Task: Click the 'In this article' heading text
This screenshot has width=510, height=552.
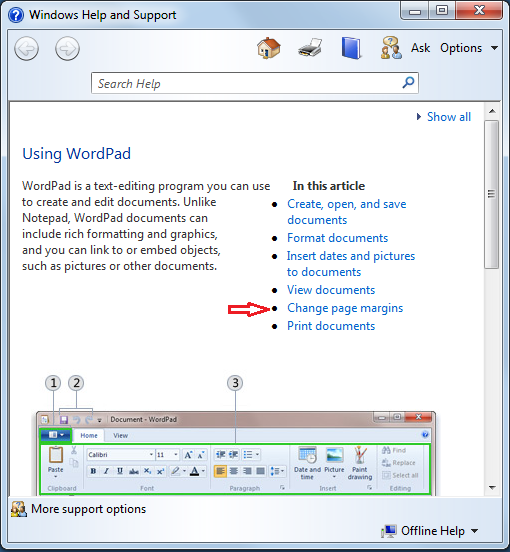Action: tap(329, 186)
